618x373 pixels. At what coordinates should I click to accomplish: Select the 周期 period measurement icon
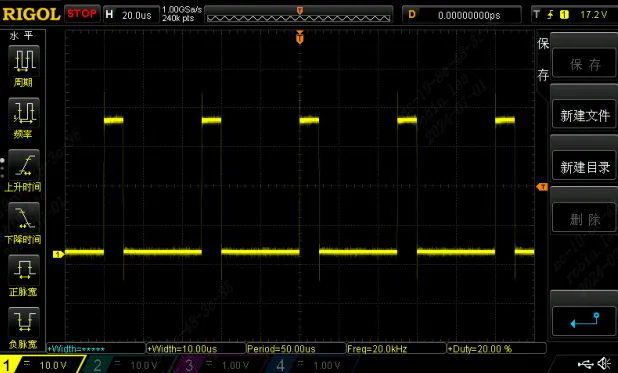(24, 61)
